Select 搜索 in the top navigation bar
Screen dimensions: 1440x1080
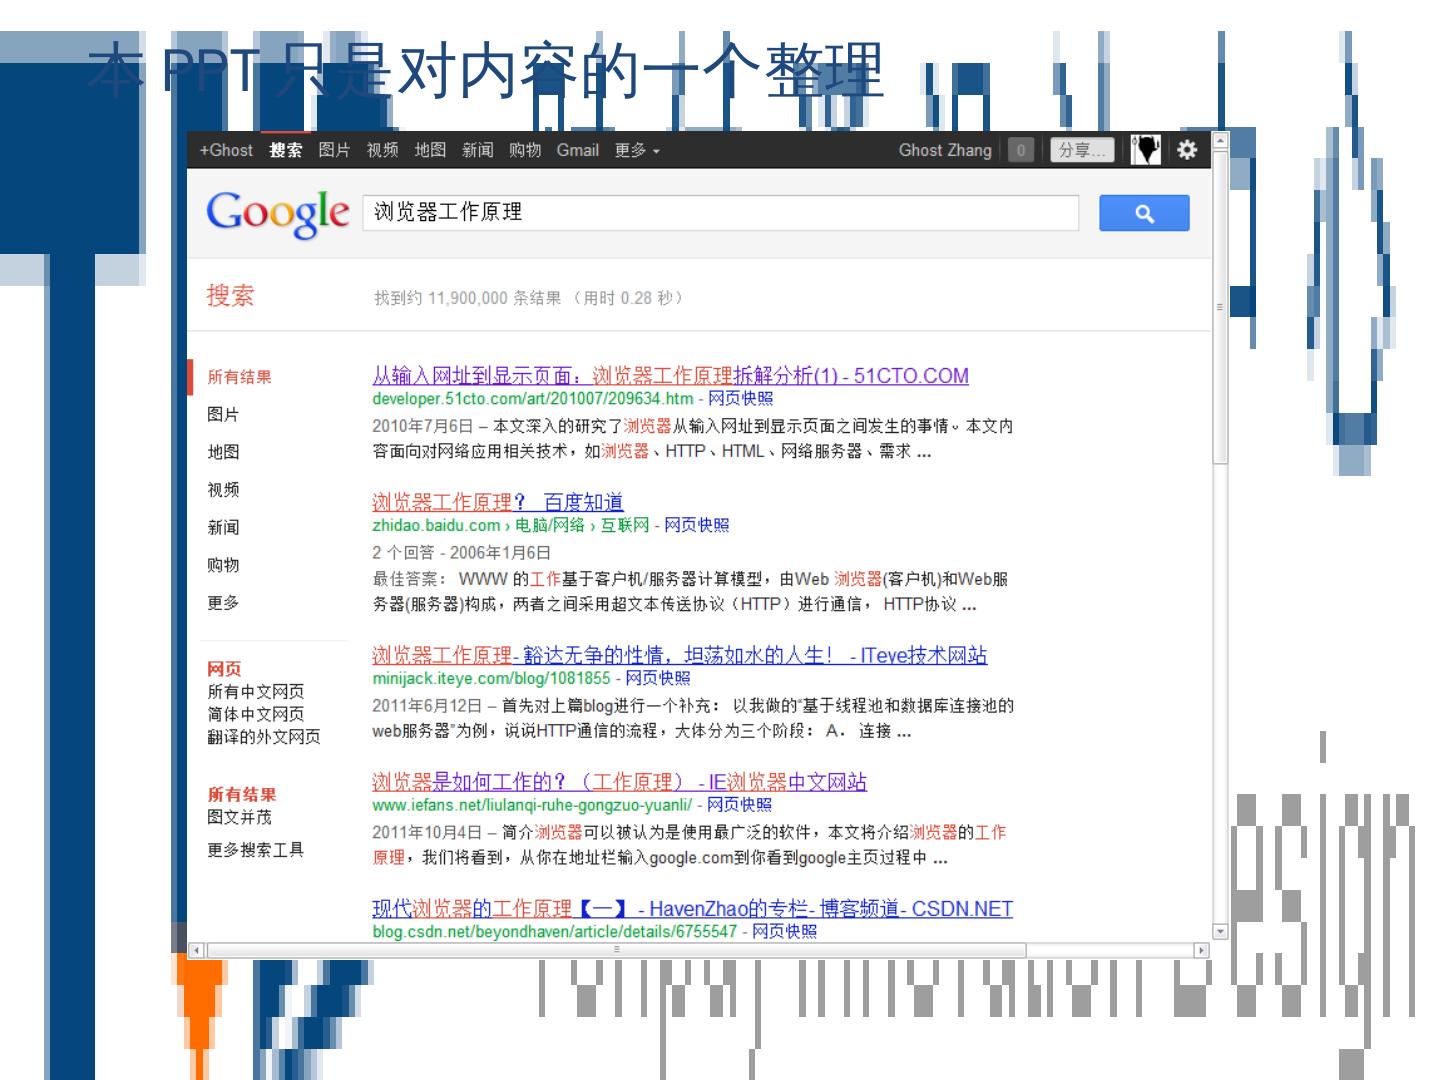(x=286, y=150)
